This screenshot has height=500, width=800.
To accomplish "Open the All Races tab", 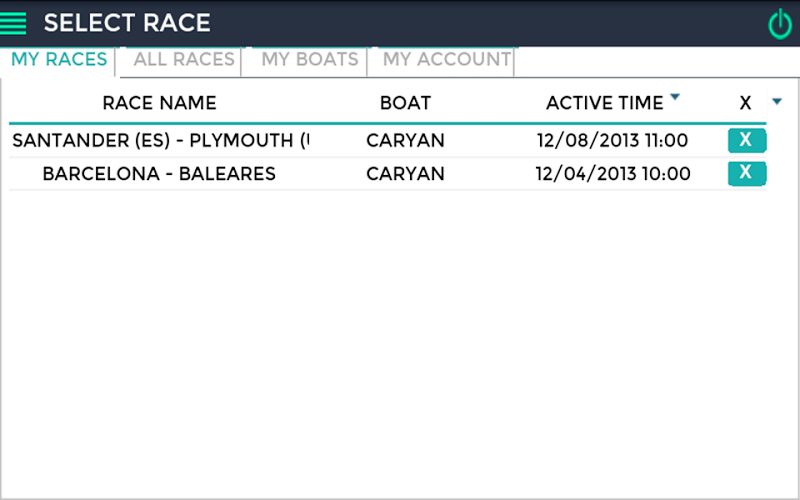I will coord(184,60).
